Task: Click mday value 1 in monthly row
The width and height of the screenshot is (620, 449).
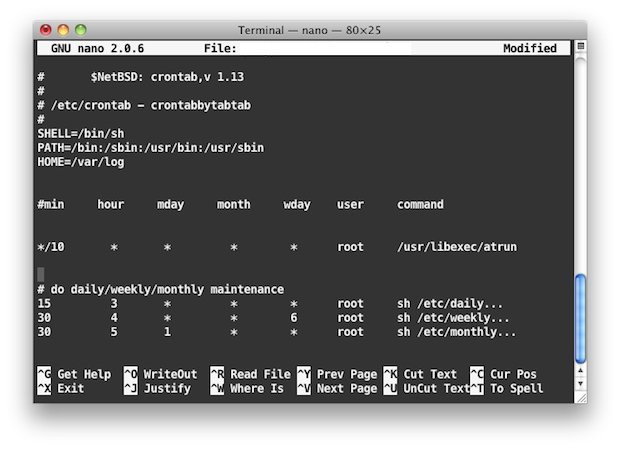Action: tap(167, 332)
